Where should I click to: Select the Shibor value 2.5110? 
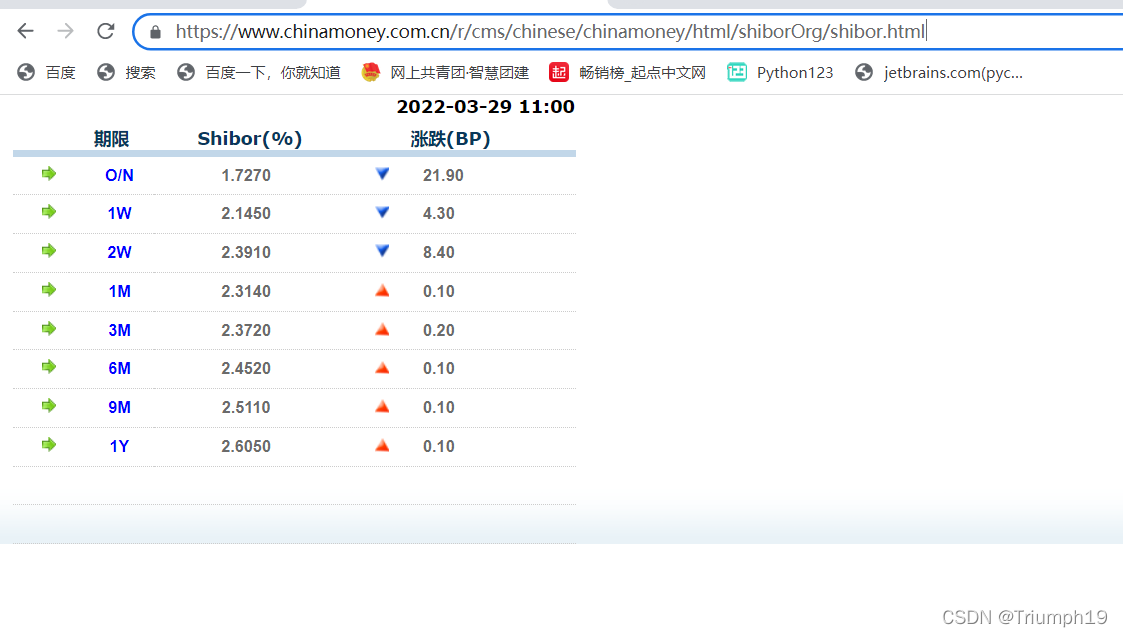click(x=246, y=407)
